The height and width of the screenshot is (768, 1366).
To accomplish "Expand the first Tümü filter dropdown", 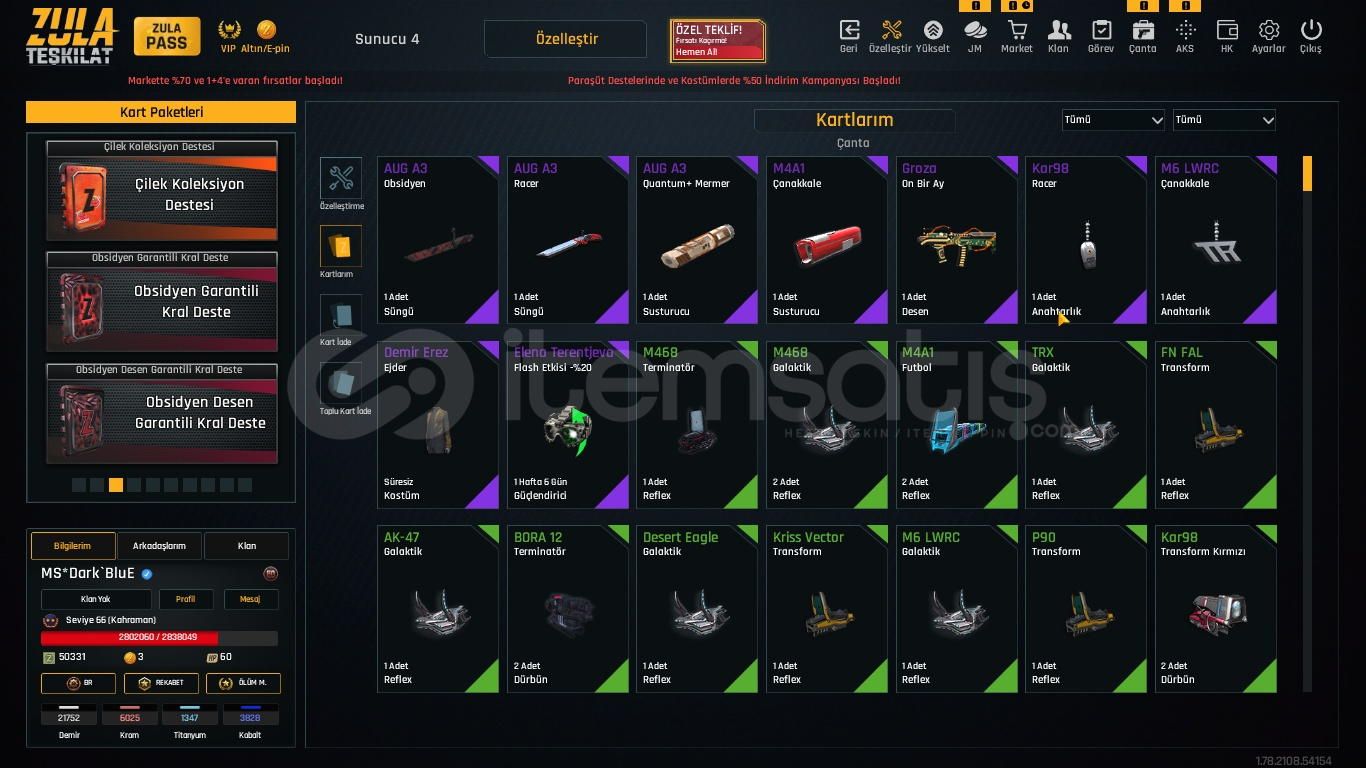I will (x=1113, y=120).
